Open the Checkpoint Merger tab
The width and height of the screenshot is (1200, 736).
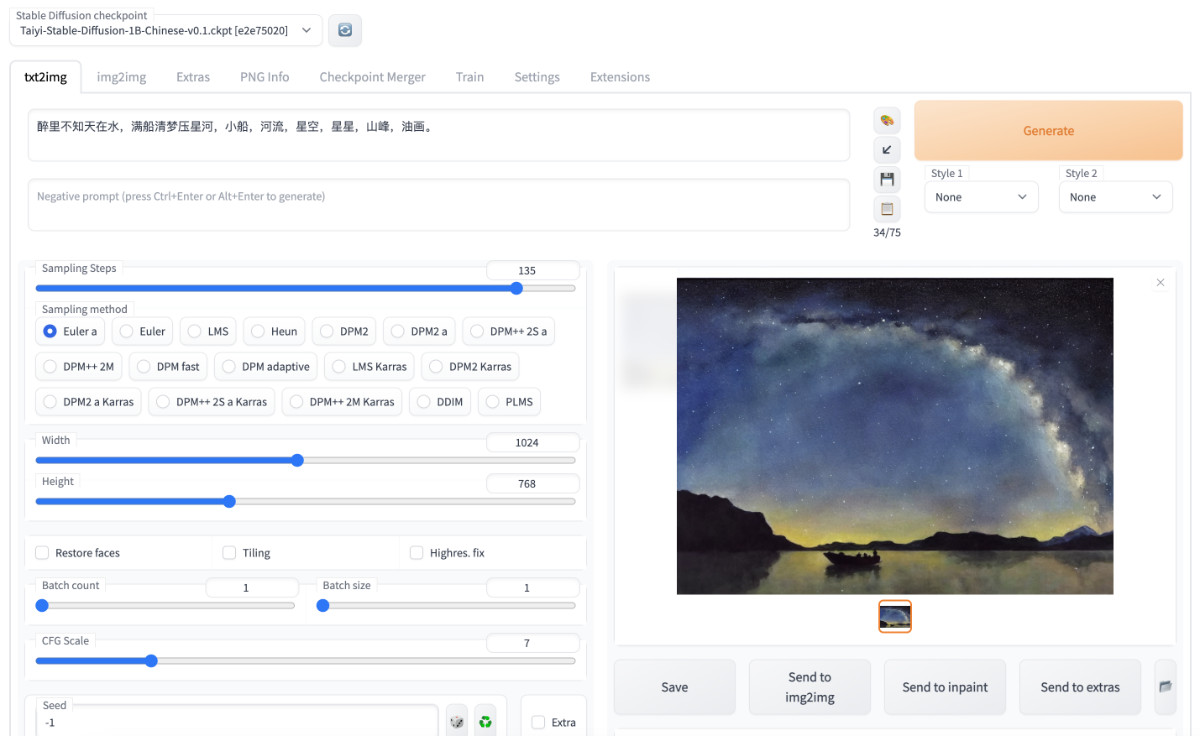click(x=372, y=77)
